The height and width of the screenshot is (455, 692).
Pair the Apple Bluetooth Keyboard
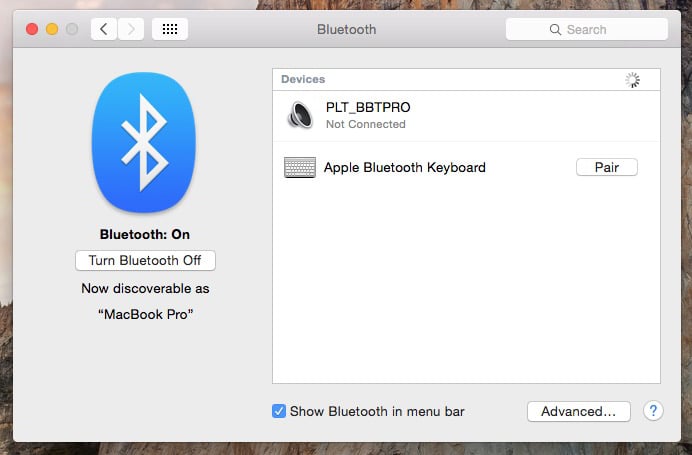[x=607, y=167]
